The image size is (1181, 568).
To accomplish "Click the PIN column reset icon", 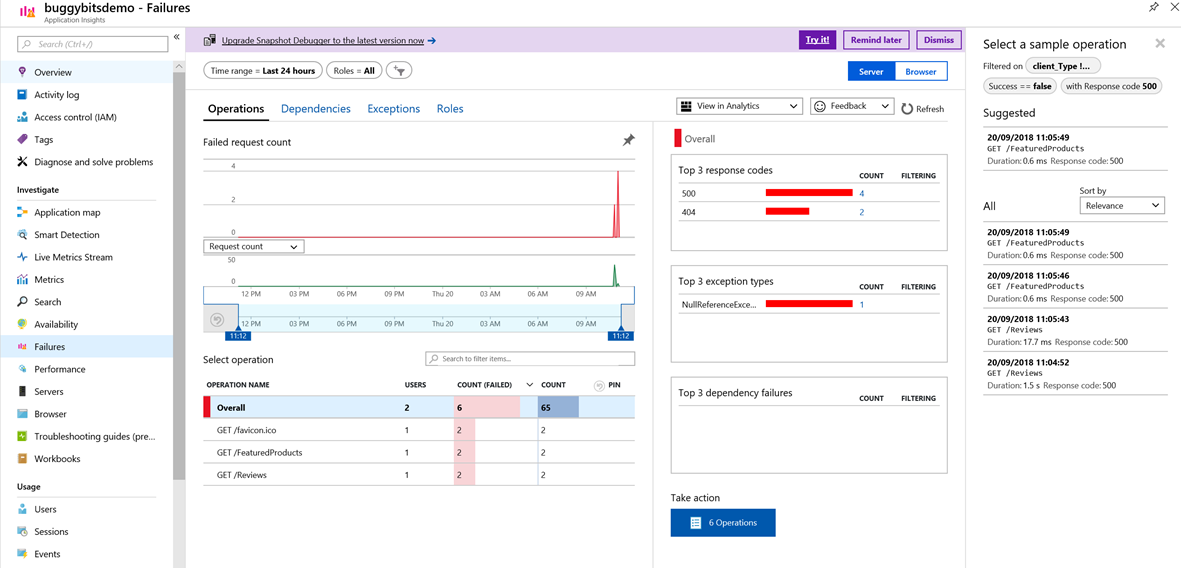I will pos(600,385).
